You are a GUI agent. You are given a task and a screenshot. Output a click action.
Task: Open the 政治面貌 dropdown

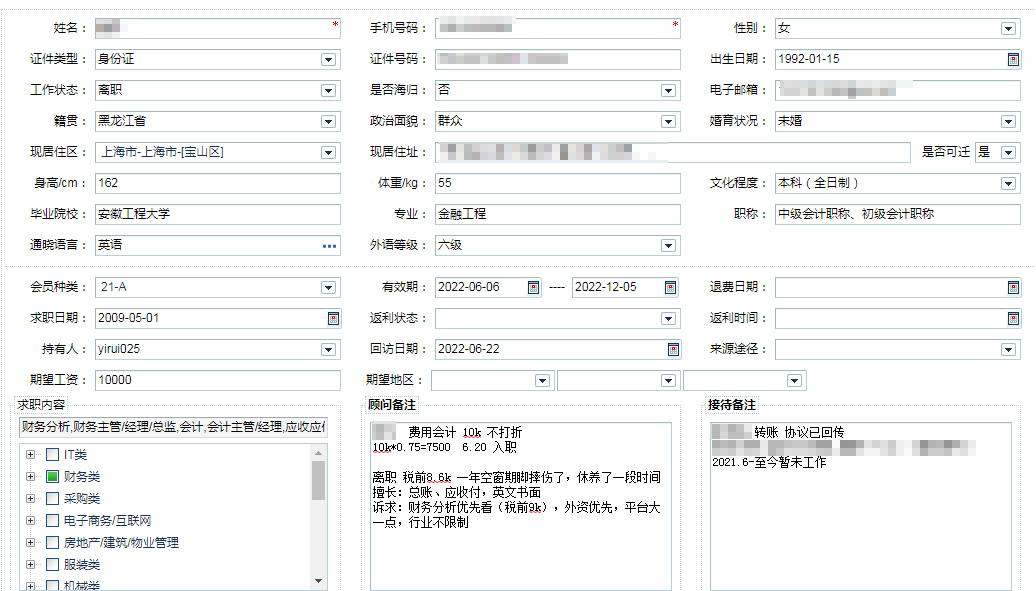669,122
